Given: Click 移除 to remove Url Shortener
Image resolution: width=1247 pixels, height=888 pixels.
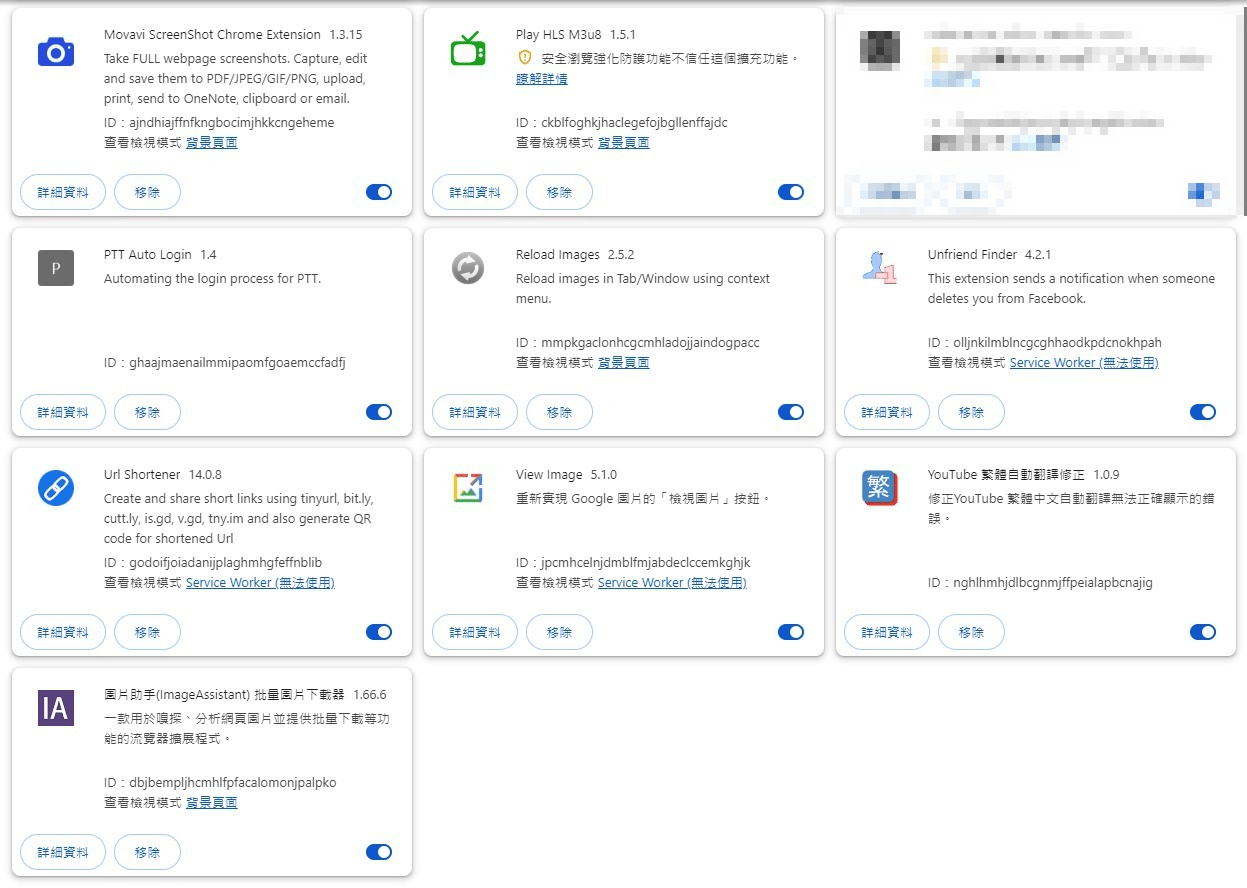Looking at the screenshot, I should pyautogui.click(x=147, y=631).
